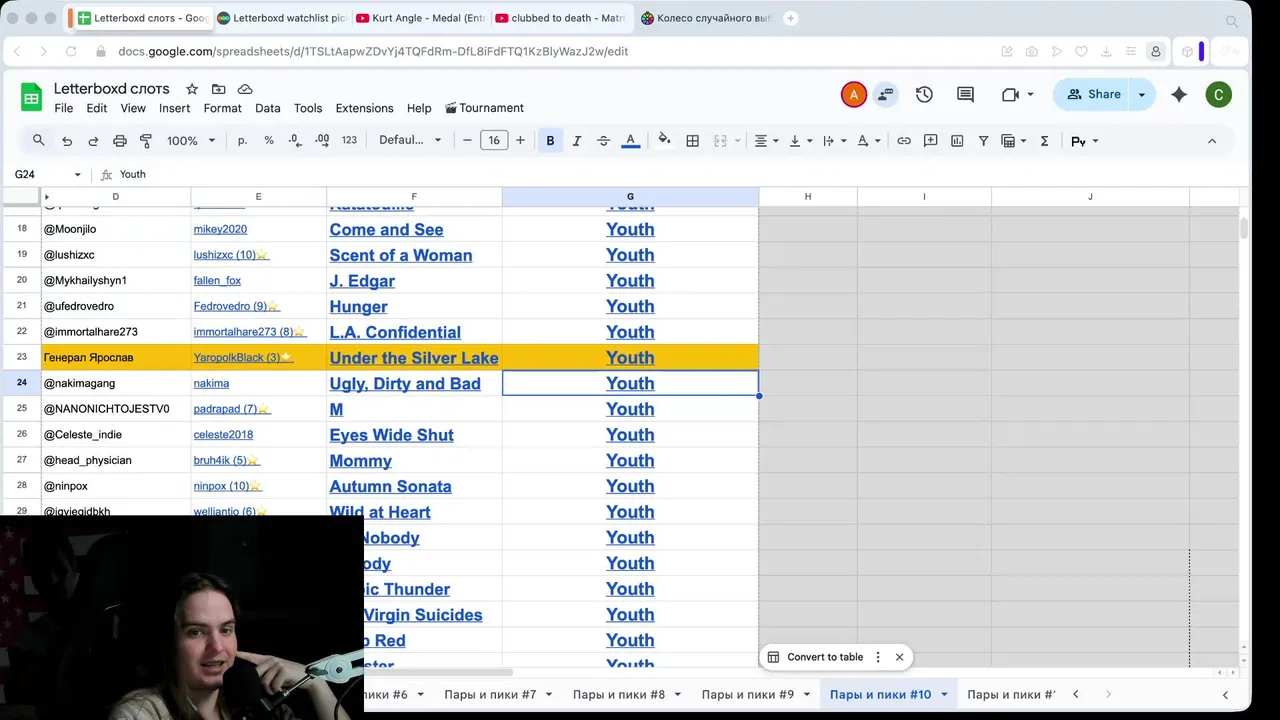The image size is (1280, 720).
Task: Open the Gemini sparkle assistant
Action: (1179, 94)
